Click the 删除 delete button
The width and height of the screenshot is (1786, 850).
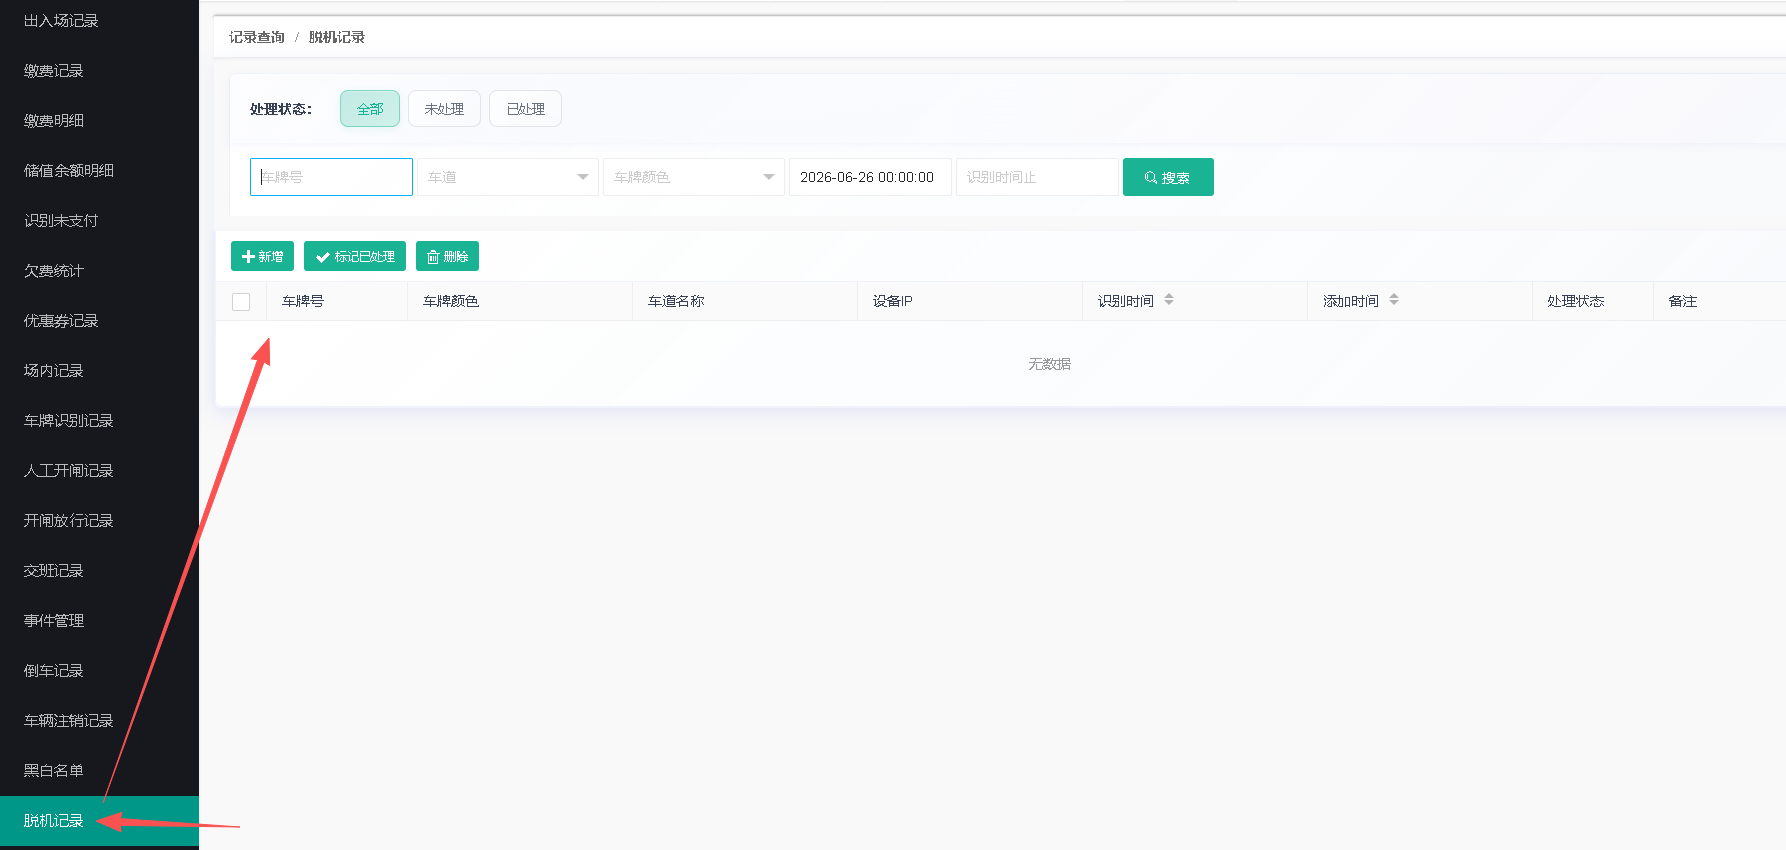(447, 256)
